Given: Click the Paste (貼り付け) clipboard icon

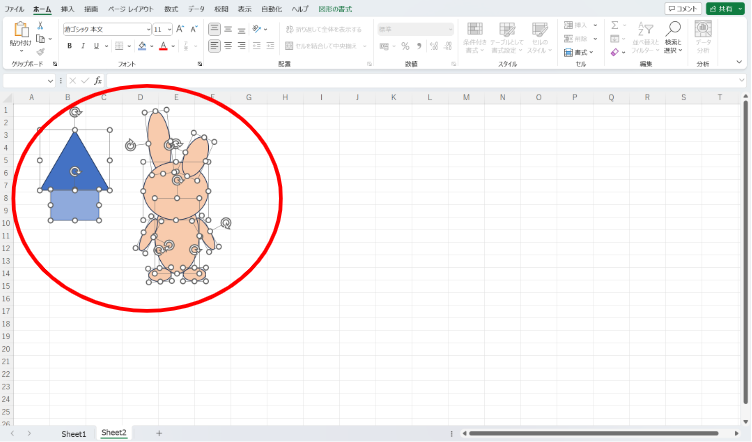Looking at the screenshot, I should (x=21, y=30).
